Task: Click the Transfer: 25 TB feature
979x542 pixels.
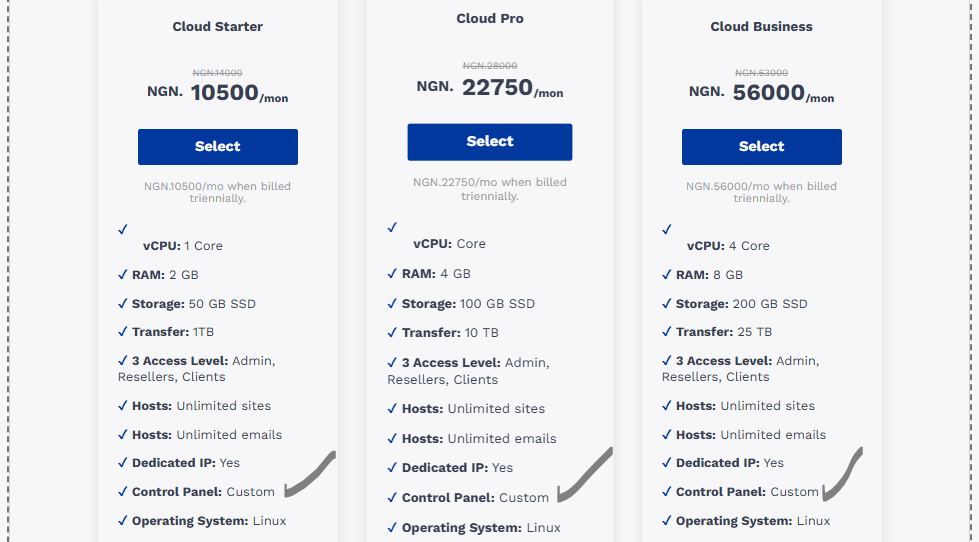Action: tap(724, 332)
